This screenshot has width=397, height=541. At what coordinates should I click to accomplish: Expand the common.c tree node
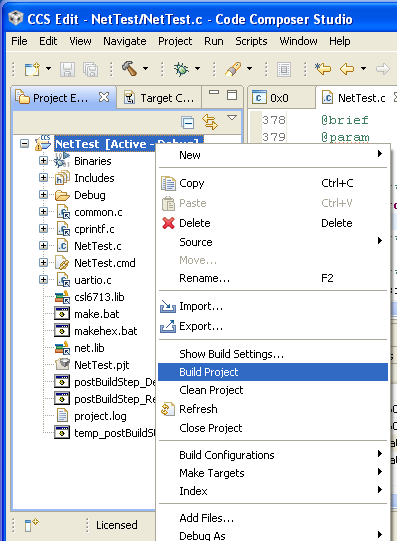point(43,212)
